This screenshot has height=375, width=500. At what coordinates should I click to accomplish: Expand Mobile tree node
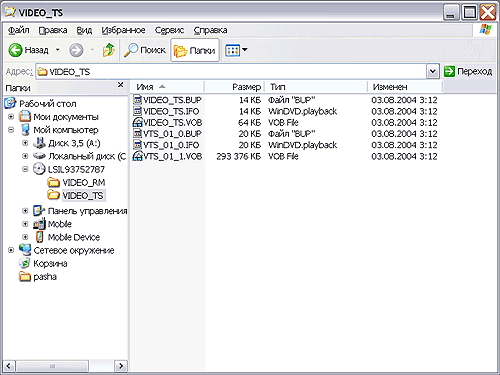25,224
